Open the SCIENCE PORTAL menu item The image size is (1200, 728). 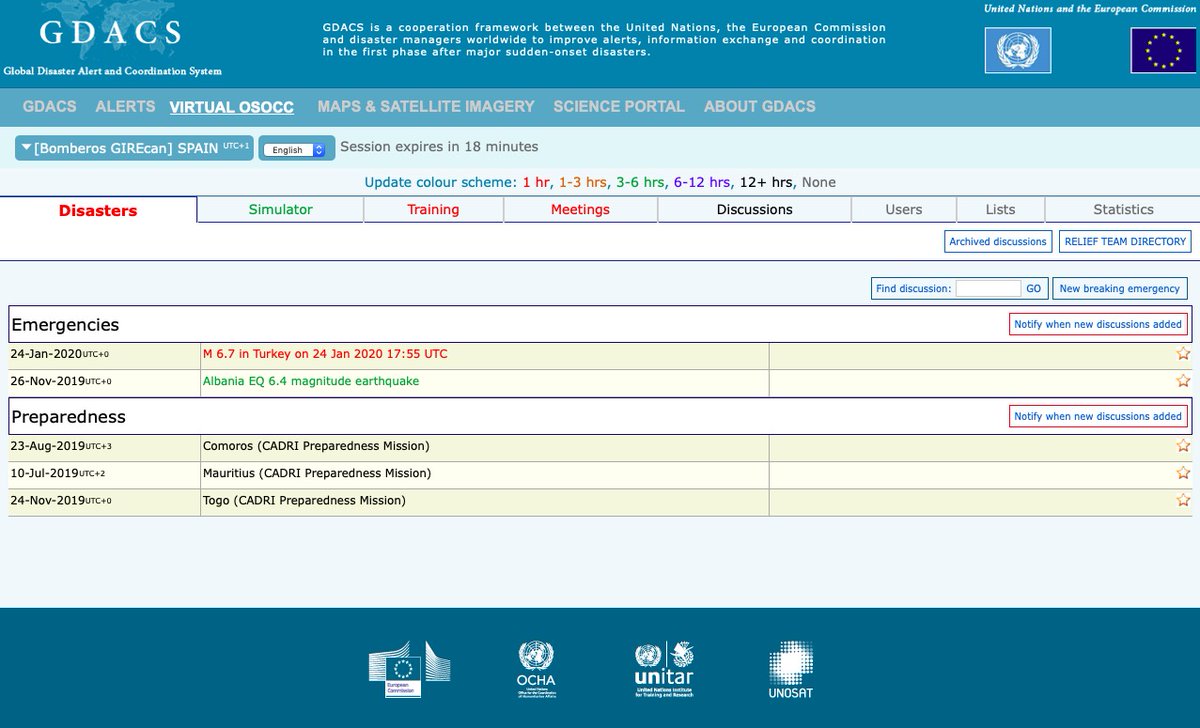point(619,106)
